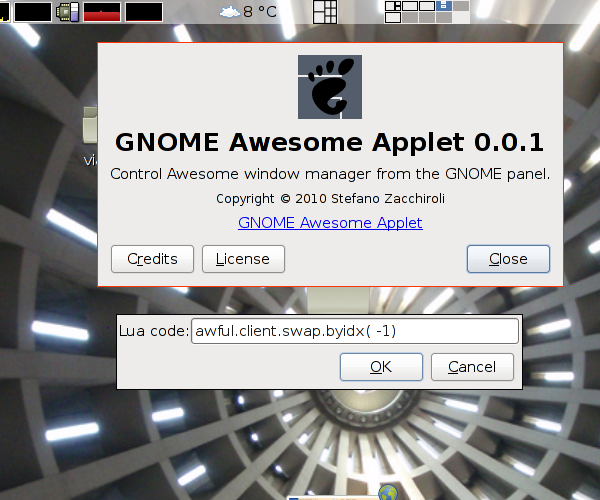Follow the GNOME Awesome Applet hyperlink
The width and height of the screenshot is (600, 500).
pyautogui.click(x=330, y=222)
